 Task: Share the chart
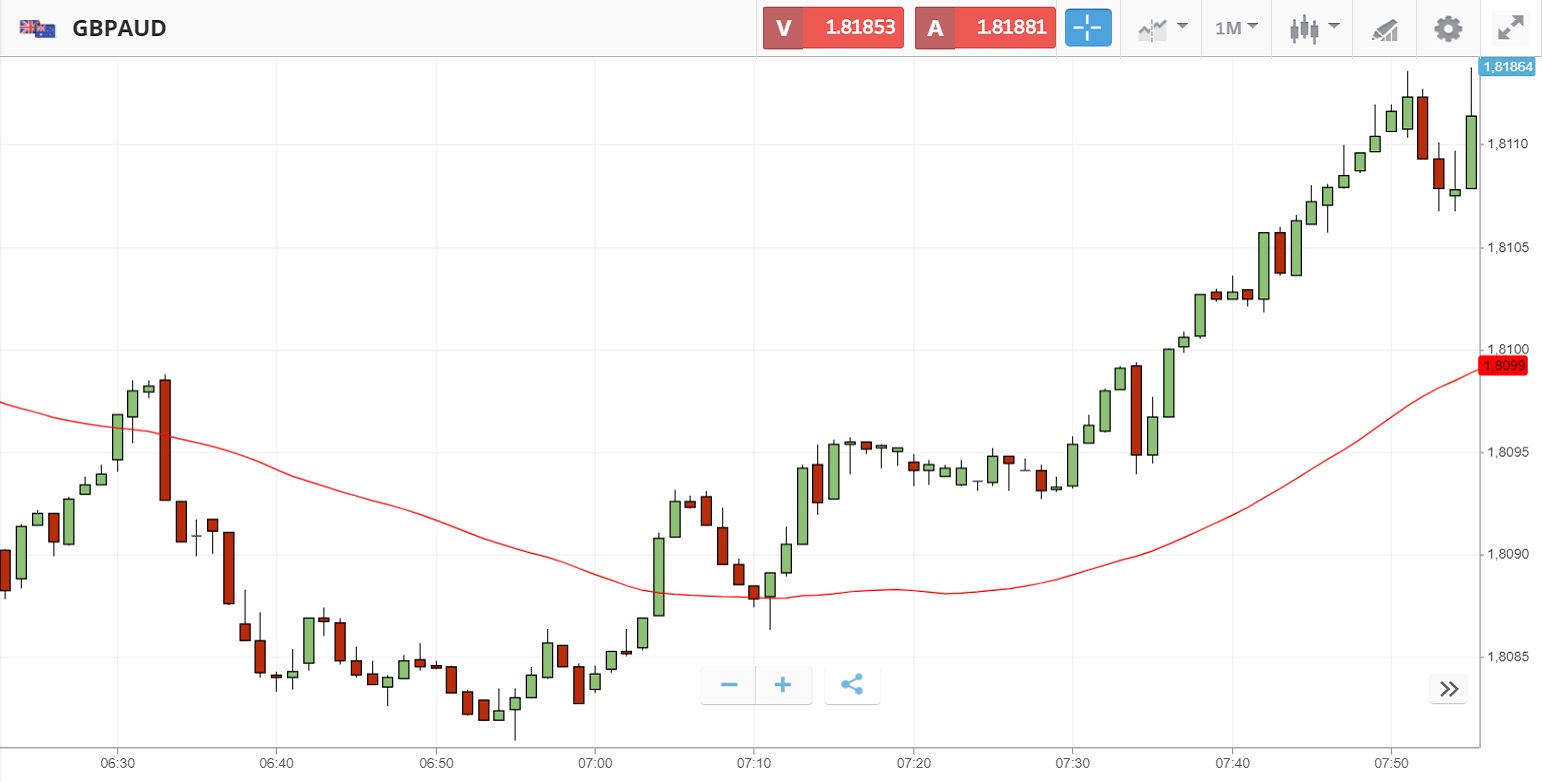(852, 685)
